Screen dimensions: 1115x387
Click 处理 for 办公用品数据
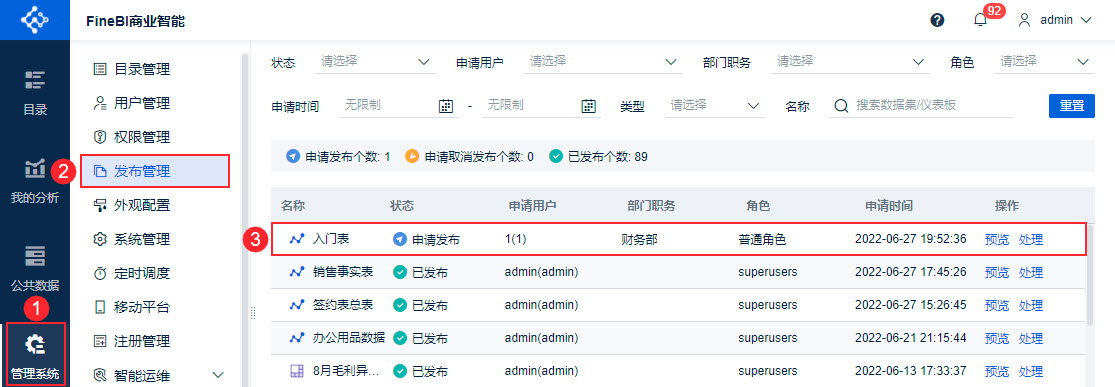pos(1030,338)
